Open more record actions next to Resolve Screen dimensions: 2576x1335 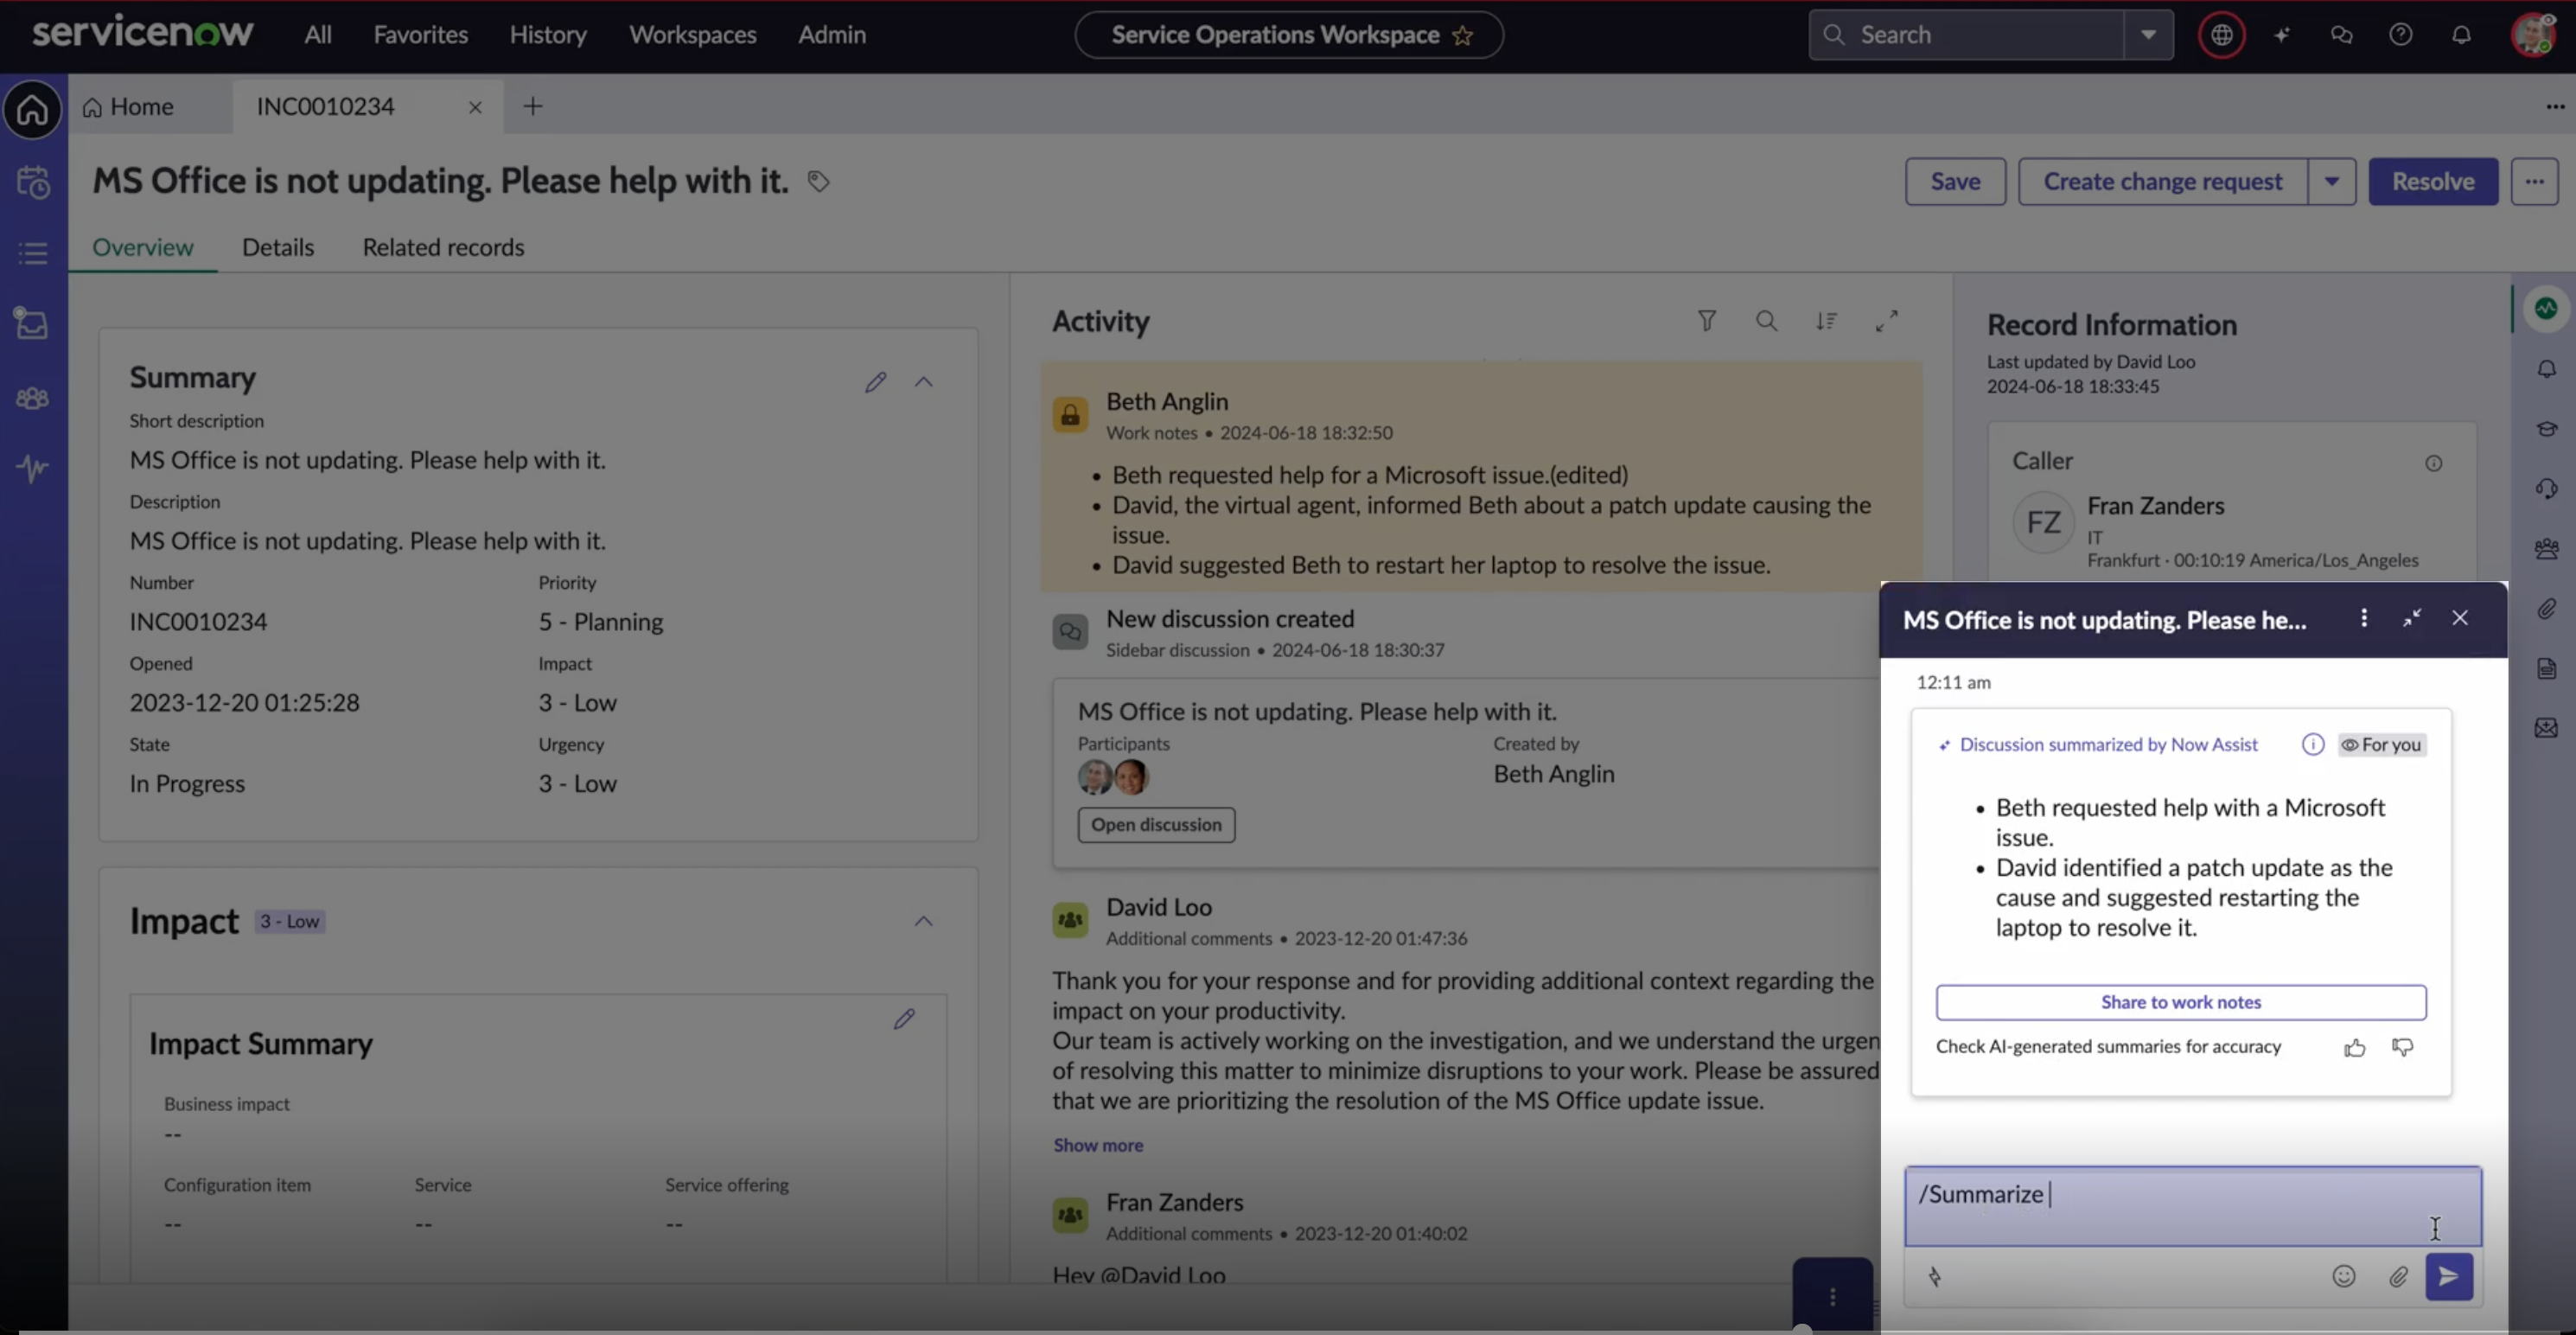2534,182
